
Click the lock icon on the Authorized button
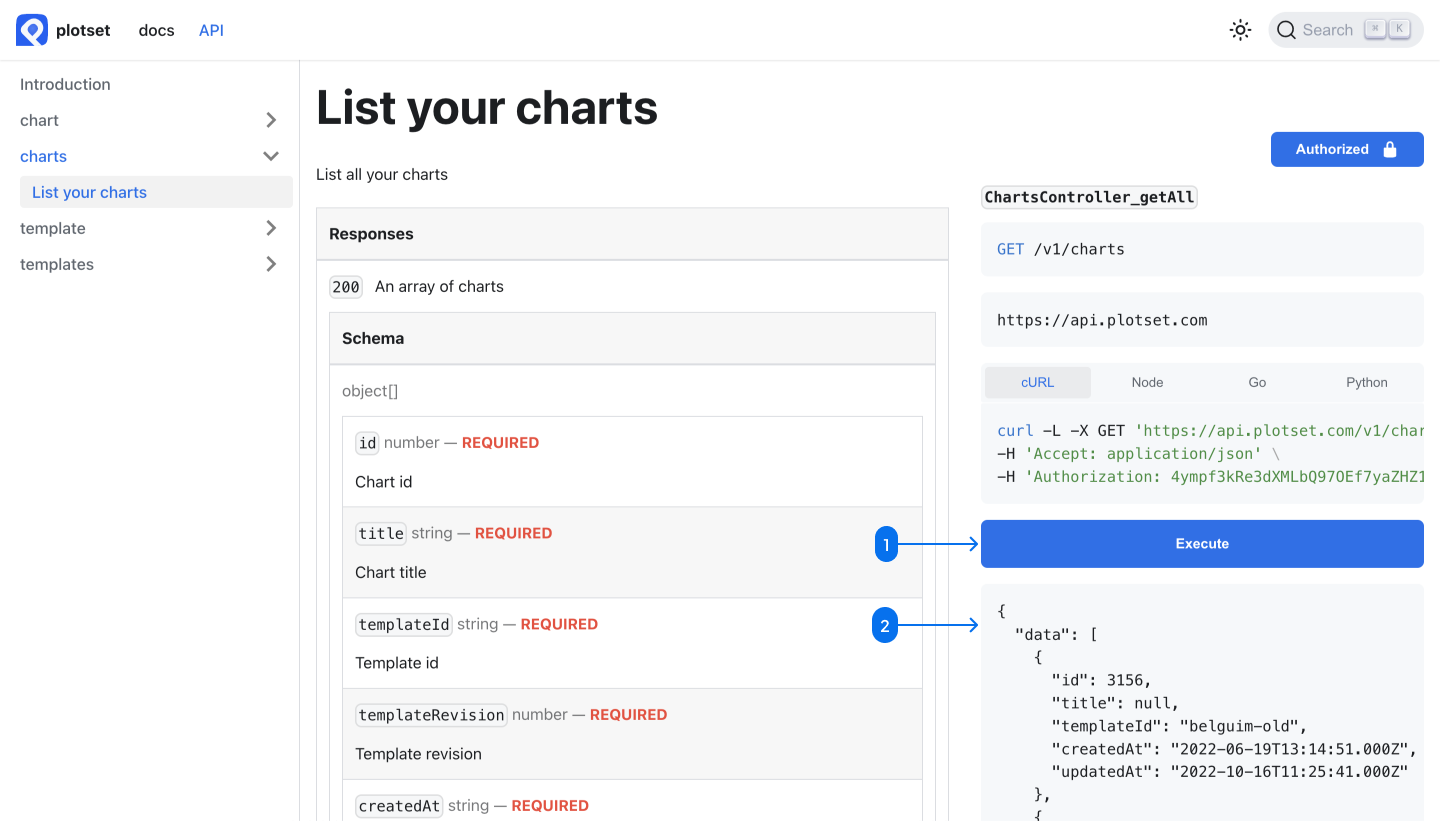click(x=1389, y=148)
